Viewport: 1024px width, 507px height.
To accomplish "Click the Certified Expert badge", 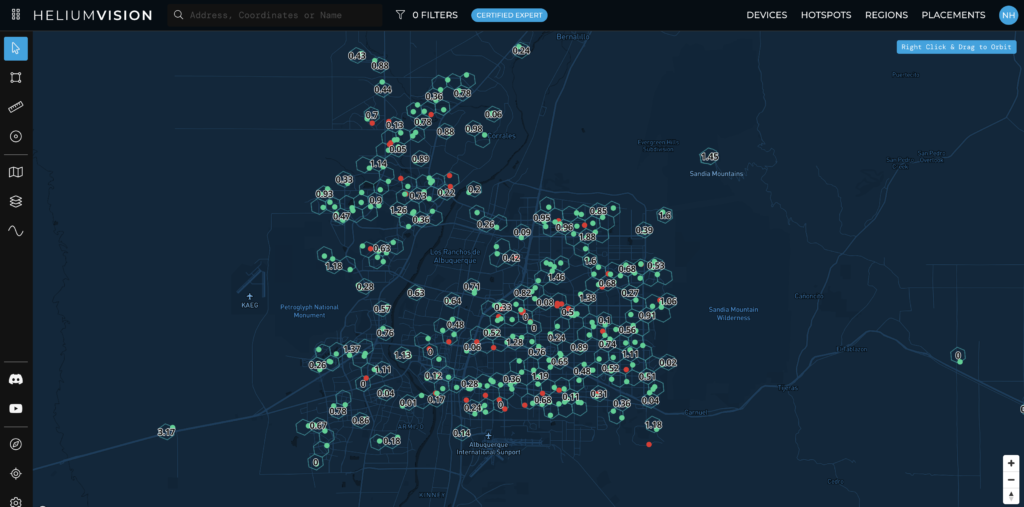I will click(509, 15).
